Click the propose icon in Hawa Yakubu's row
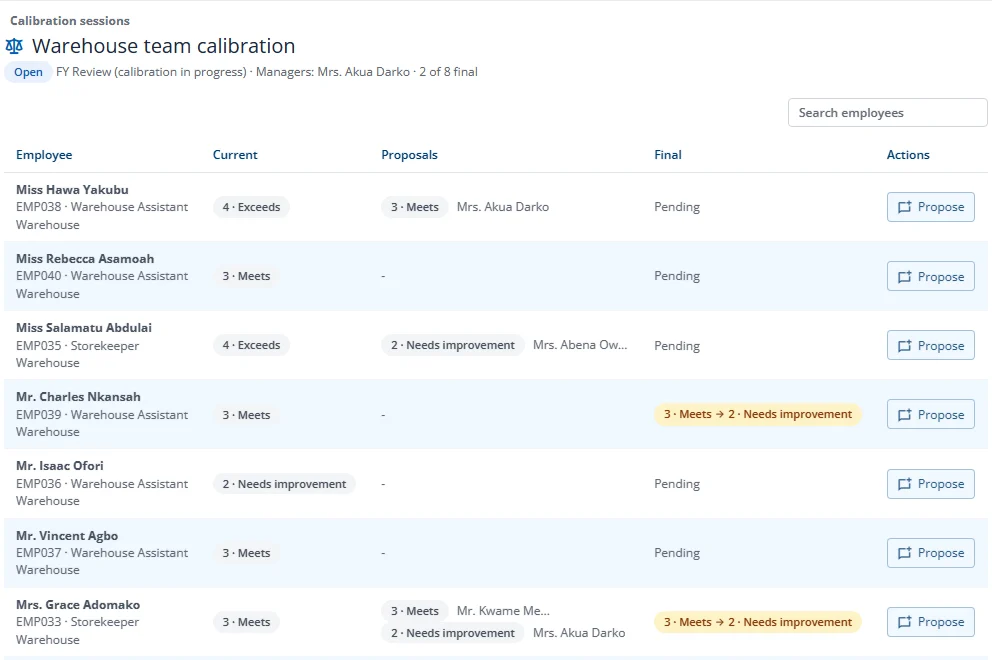The height and width of the screenshot is (660, 992). pos(905,207)
